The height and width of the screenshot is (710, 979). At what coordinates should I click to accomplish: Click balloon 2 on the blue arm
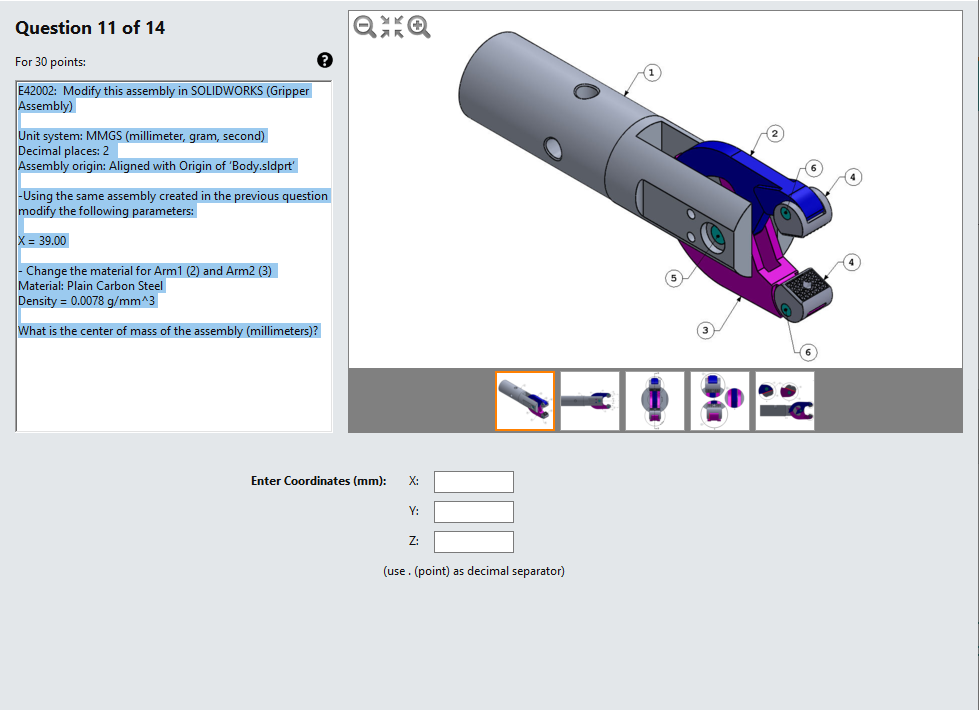click(x=775, y=134)
